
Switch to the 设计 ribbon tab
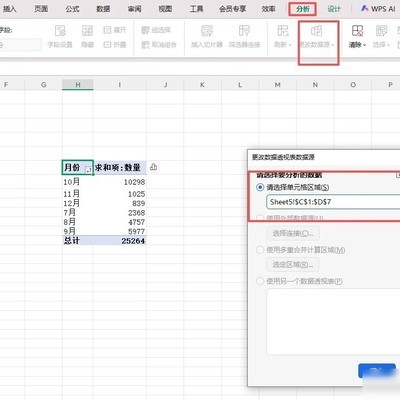tap(334, 9)
